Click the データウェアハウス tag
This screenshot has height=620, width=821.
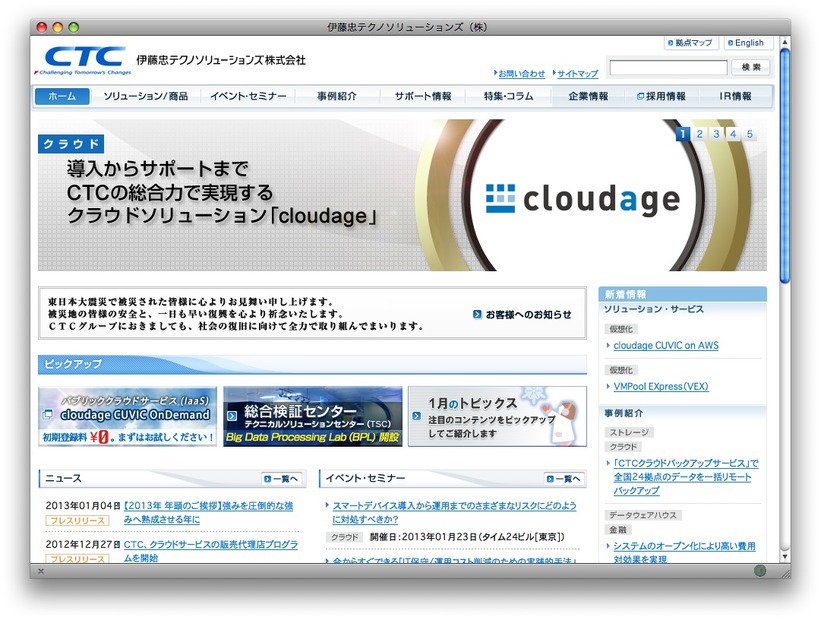tap(642, 515)
